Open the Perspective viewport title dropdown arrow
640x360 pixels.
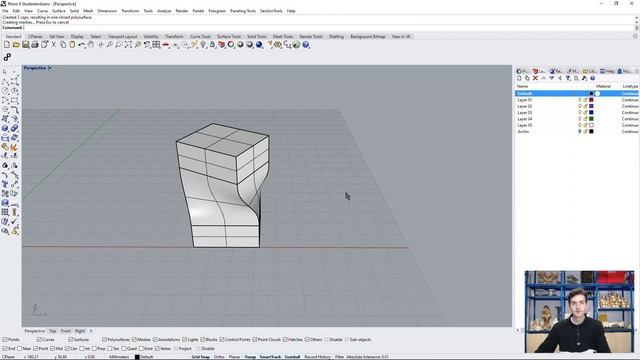pos(50,68)
